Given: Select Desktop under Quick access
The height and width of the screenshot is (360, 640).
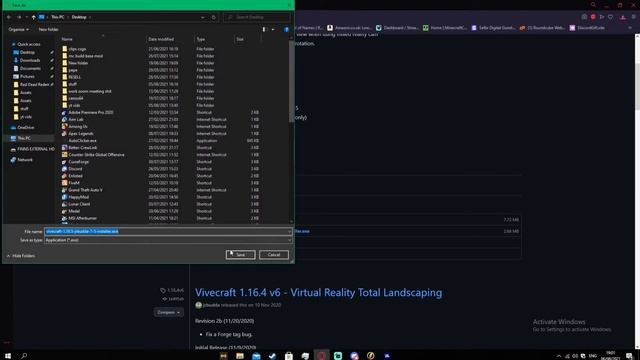Looking at the screenshot, I should tap(27, 52).
